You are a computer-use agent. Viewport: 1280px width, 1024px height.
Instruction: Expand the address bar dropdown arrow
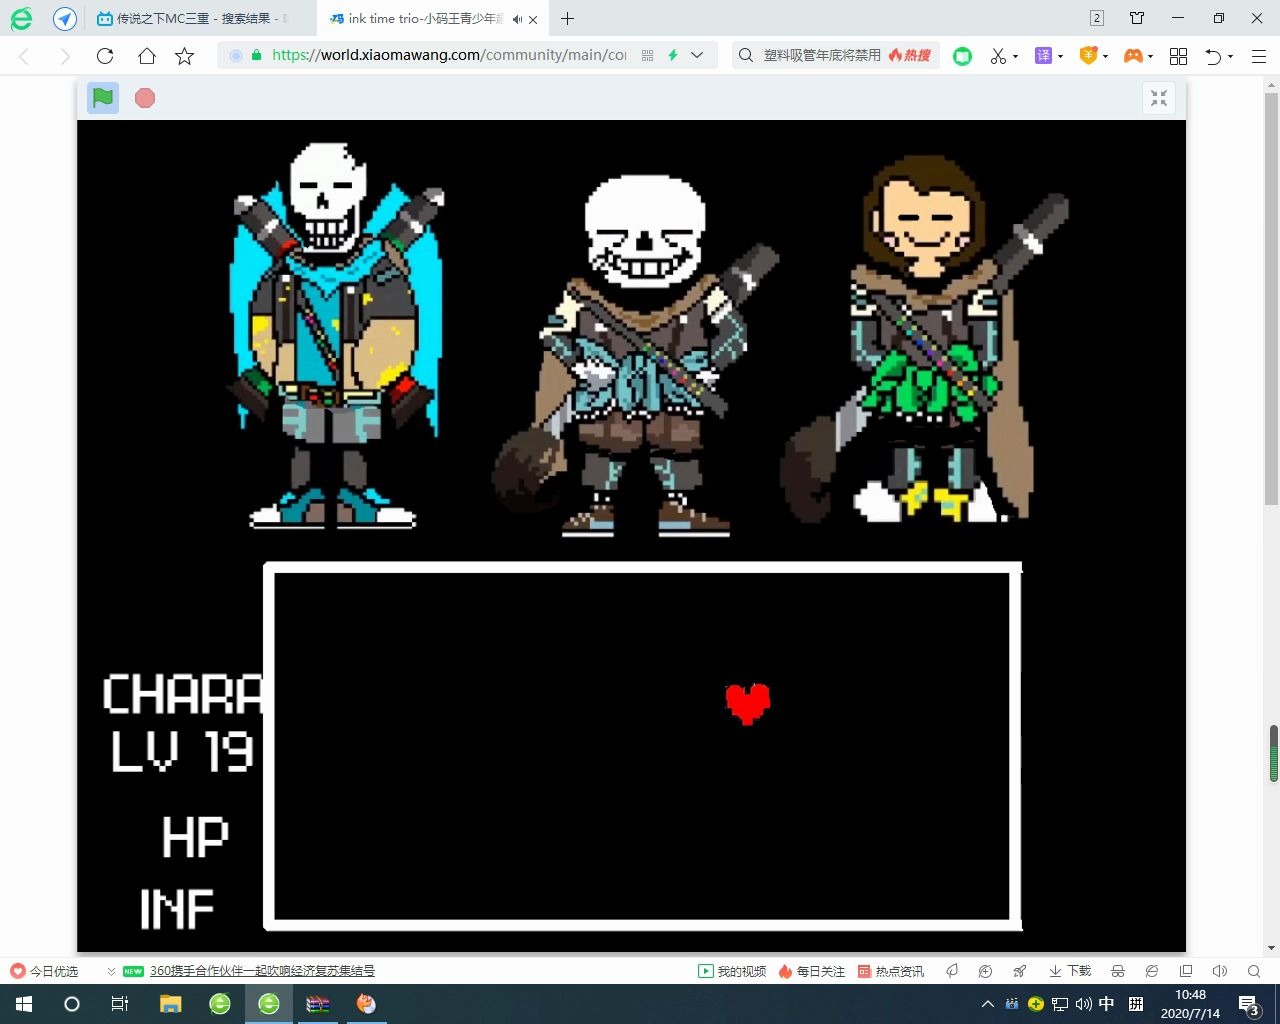[x=697, y=56]
